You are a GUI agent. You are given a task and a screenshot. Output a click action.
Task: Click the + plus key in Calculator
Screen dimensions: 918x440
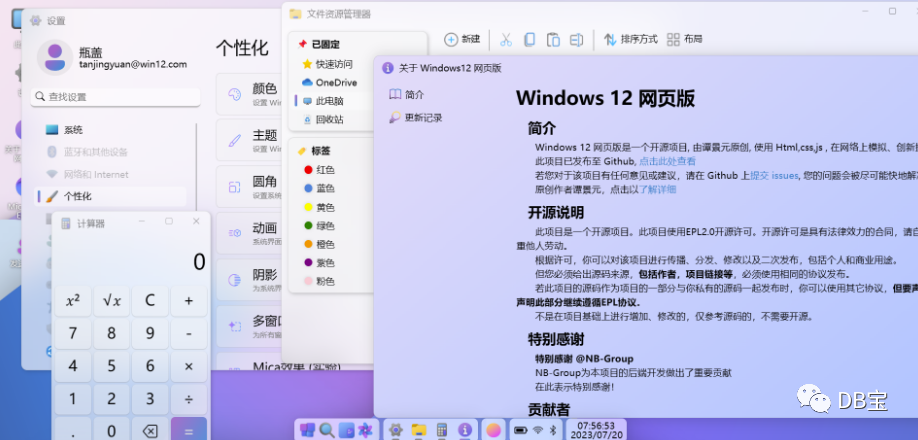[189, 301]
